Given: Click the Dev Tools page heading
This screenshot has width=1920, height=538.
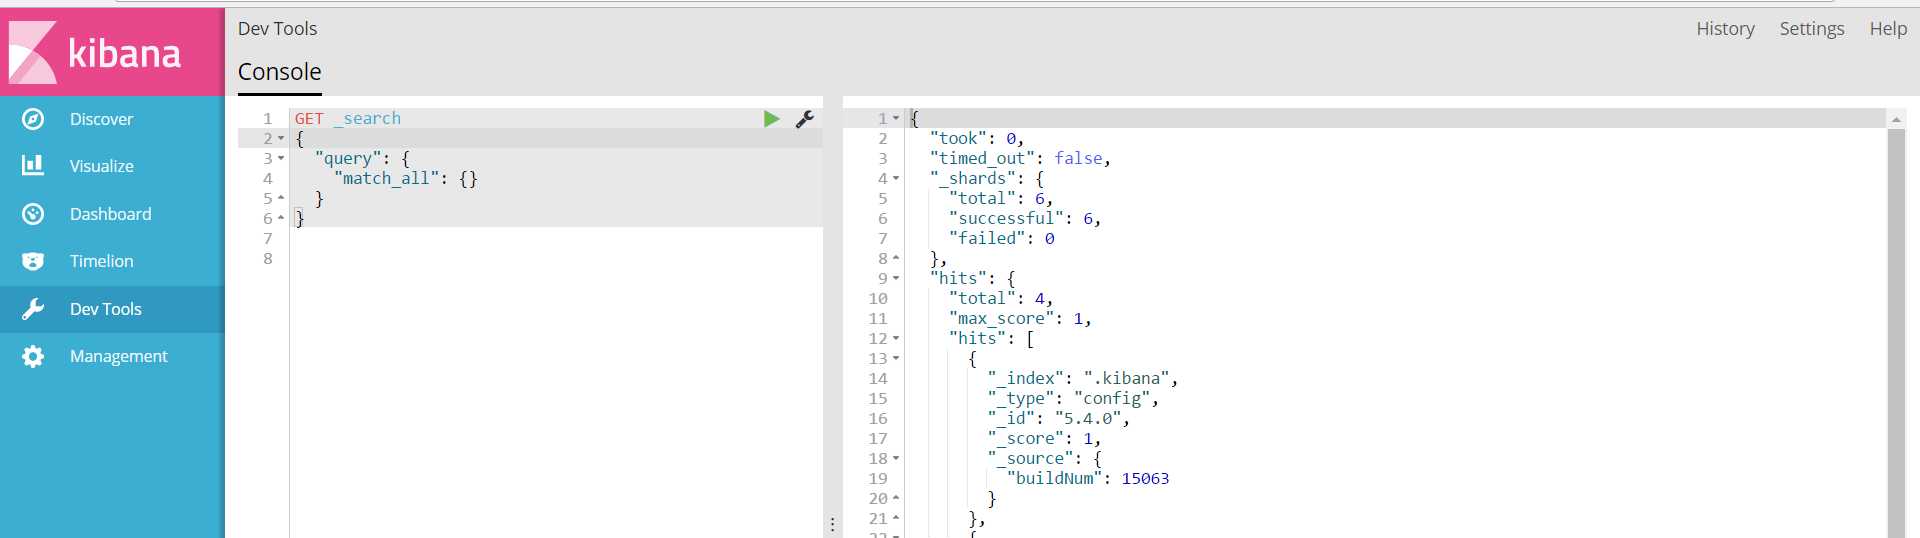Looking at the screenshot, I should coord(277,29).
